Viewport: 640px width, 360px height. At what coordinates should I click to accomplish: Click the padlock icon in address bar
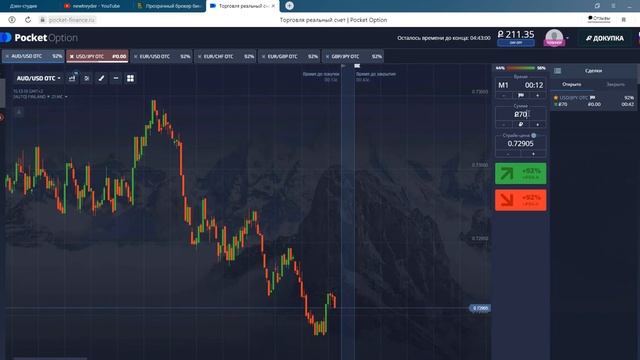pyautogui.click(x=42, y=20)
